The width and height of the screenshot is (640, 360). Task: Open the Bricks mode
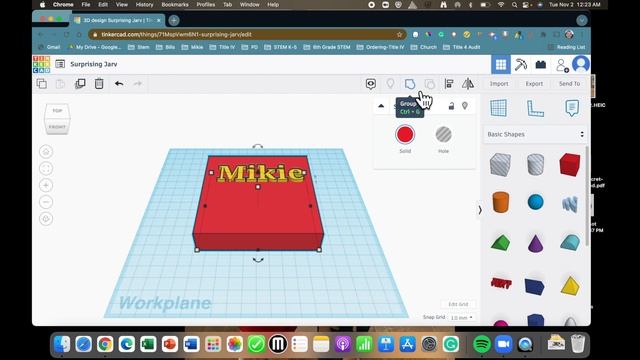point(541,64)
